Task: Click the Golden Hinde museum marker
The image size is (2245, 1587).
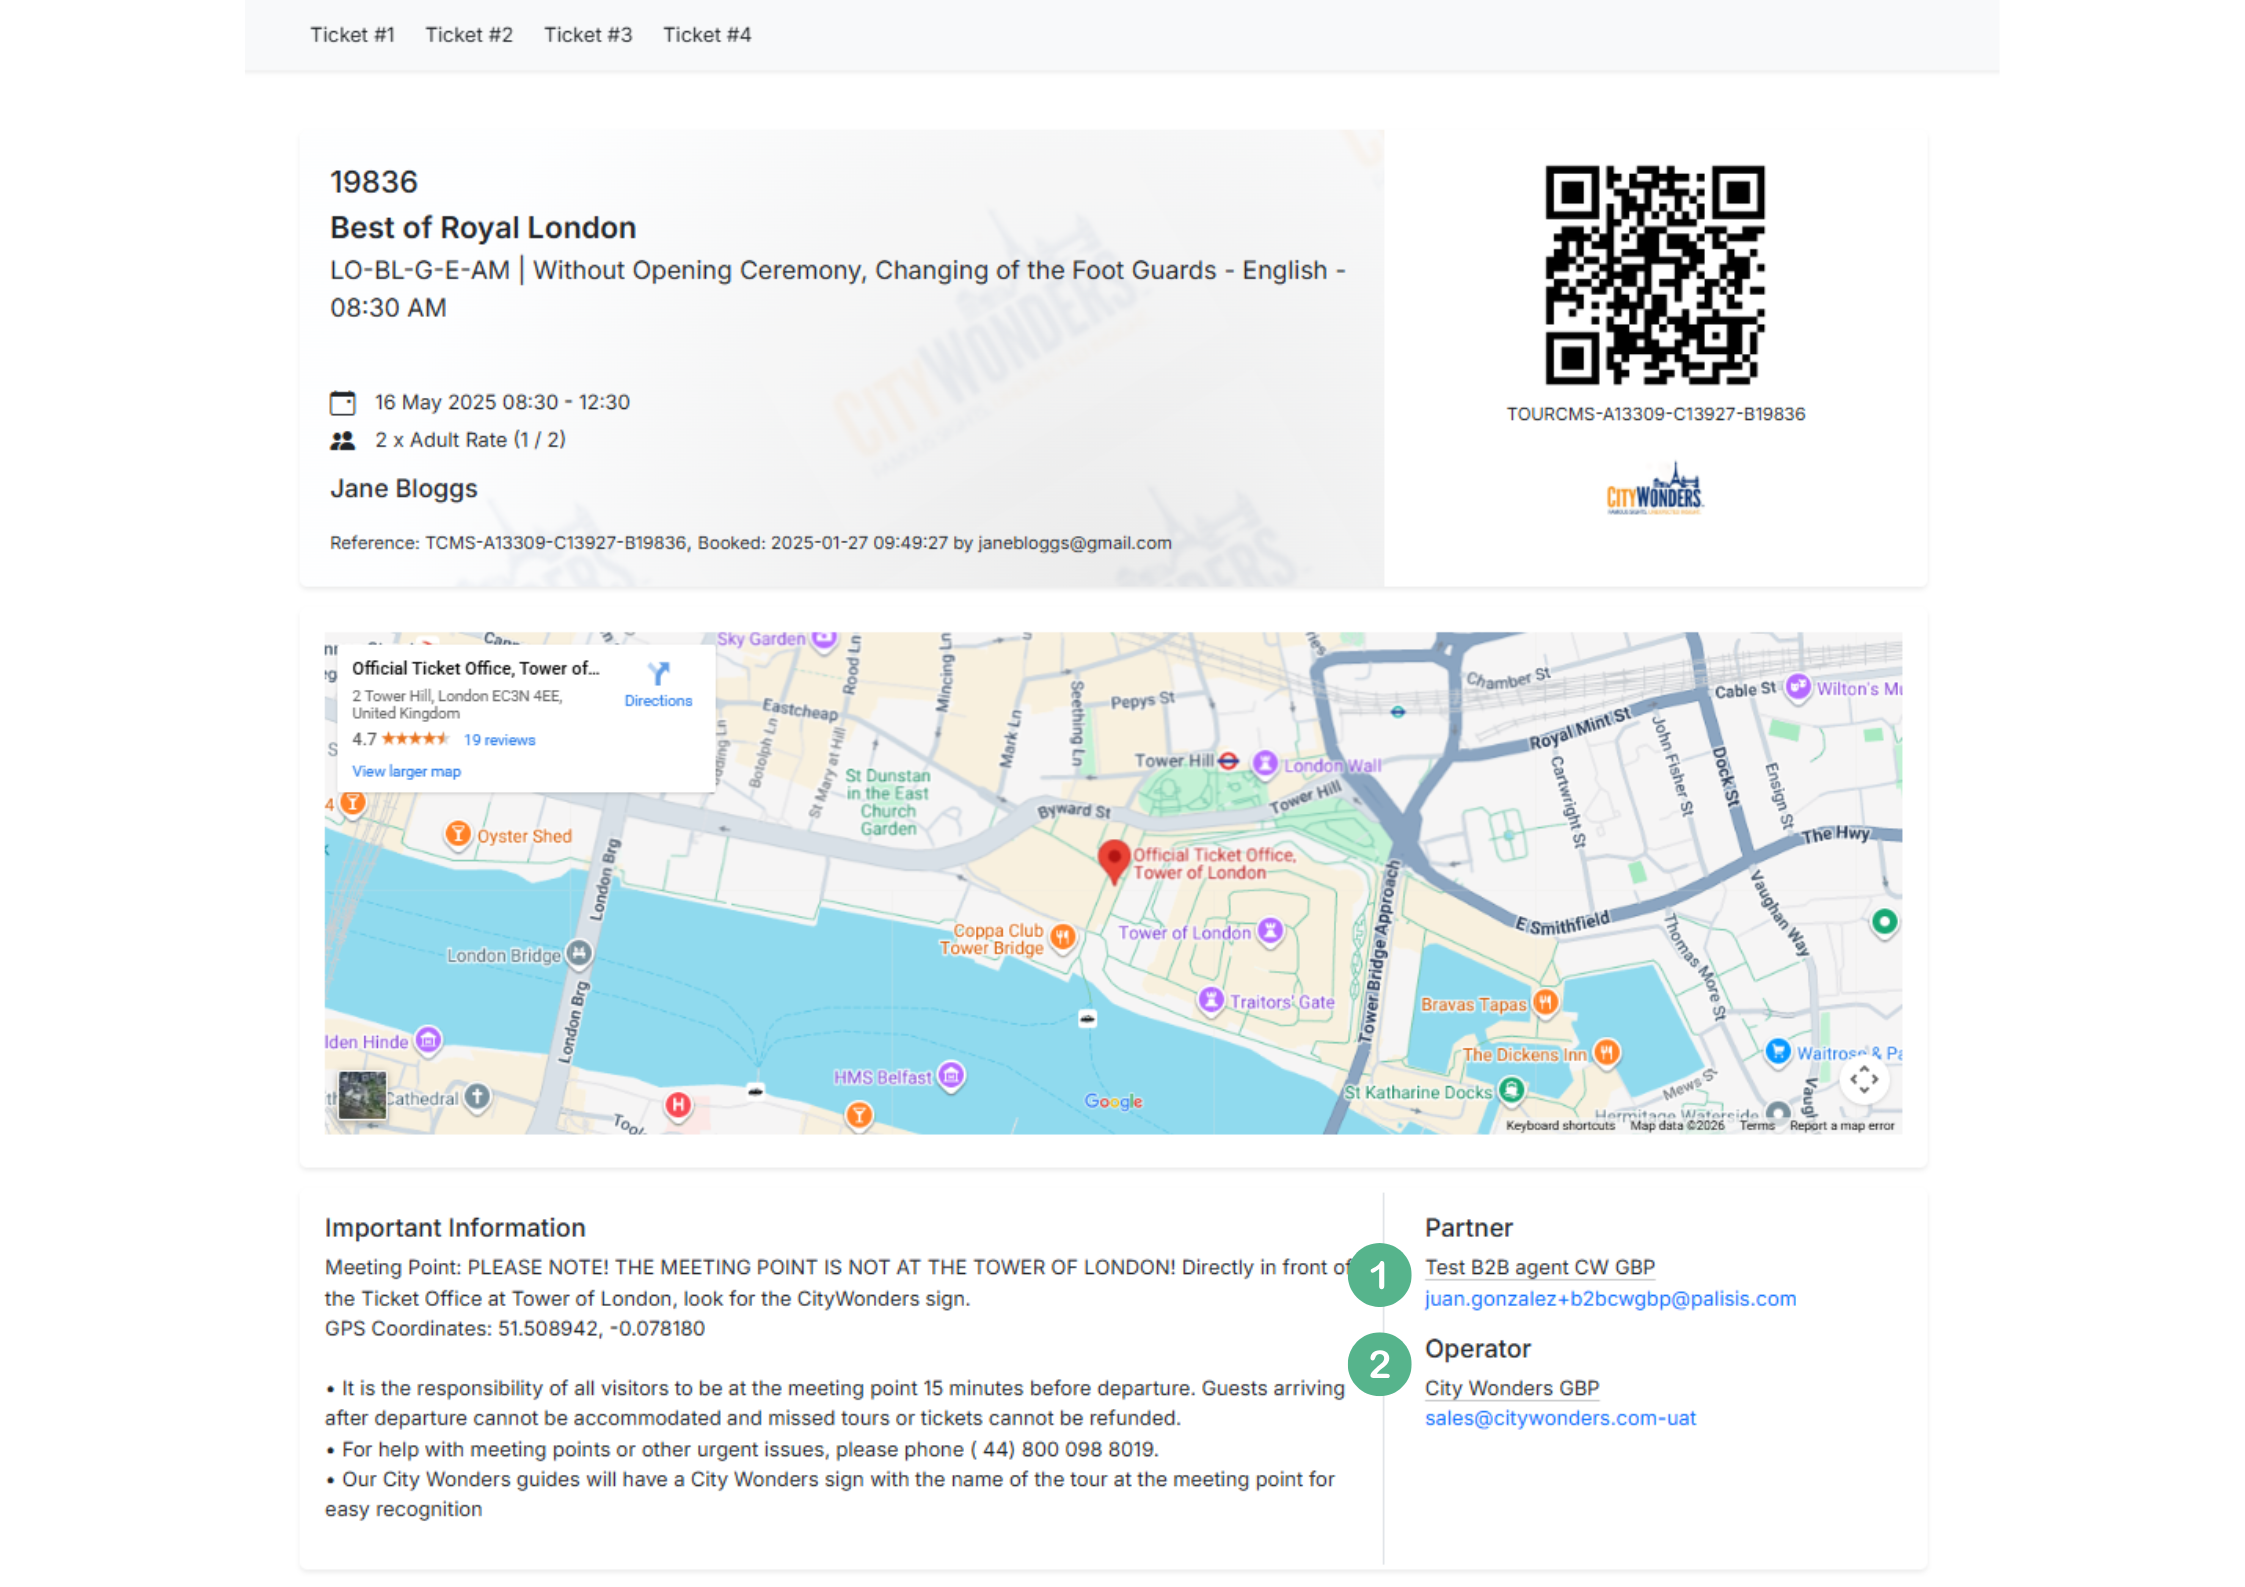Action: 428,1041
